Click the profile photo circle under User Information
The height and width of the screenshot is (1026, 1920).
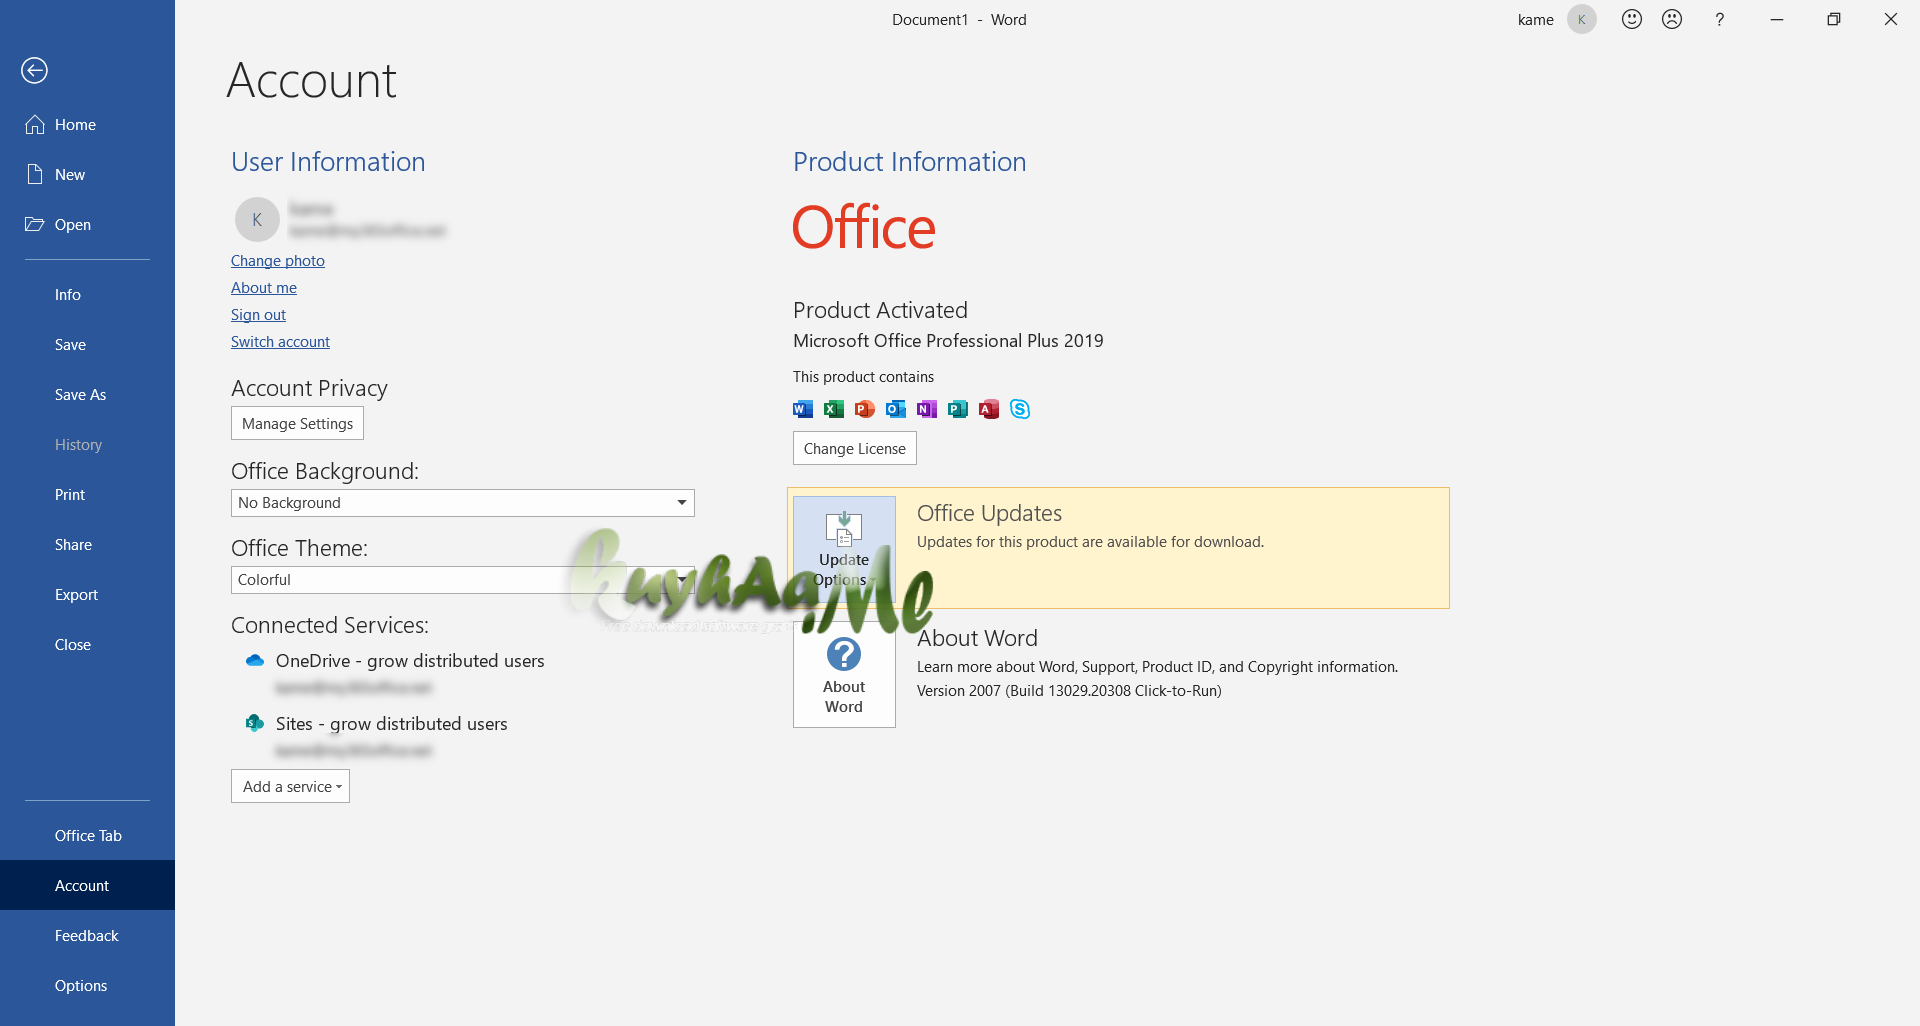coord(257,219)
